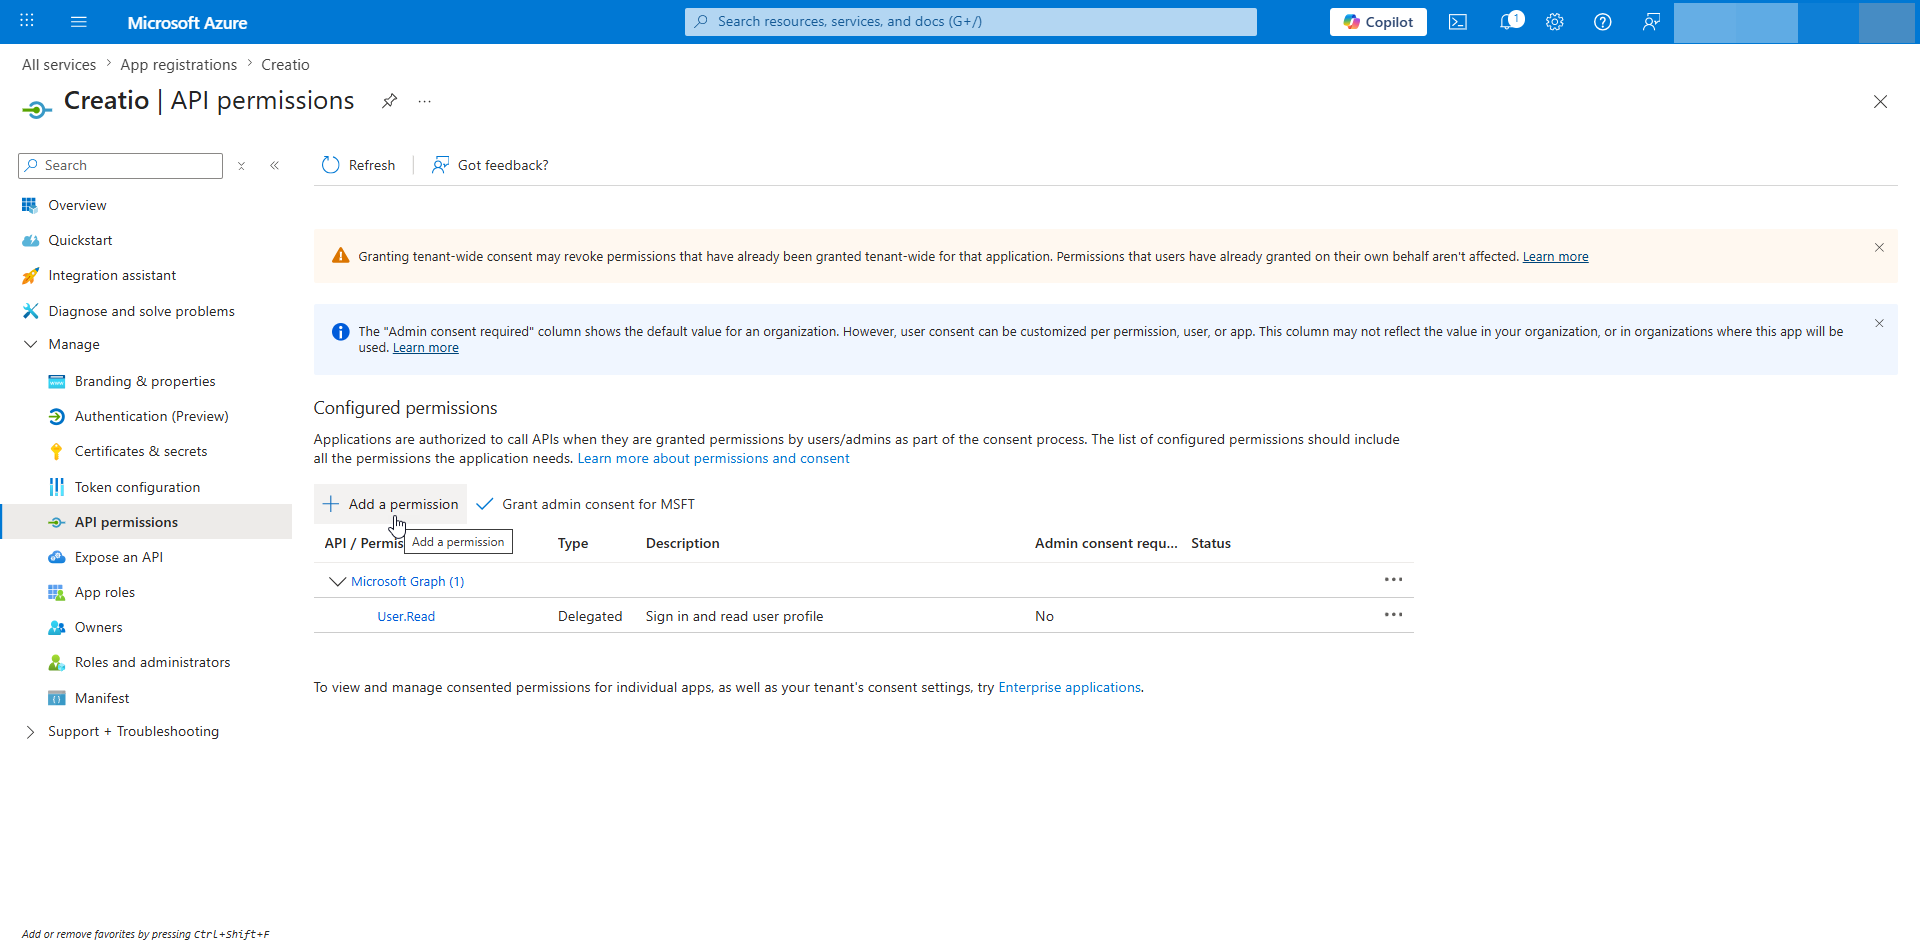Image resolution: width=1920 pixels, height=945 pixels.
Task: Open more options for User.Read row
Action: tap(1394, 615)
